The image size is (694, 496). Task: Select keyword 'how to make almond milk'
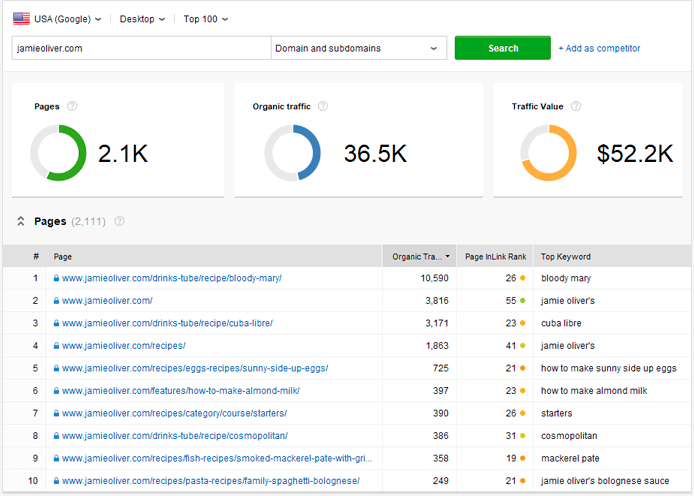tap(594, 391)
